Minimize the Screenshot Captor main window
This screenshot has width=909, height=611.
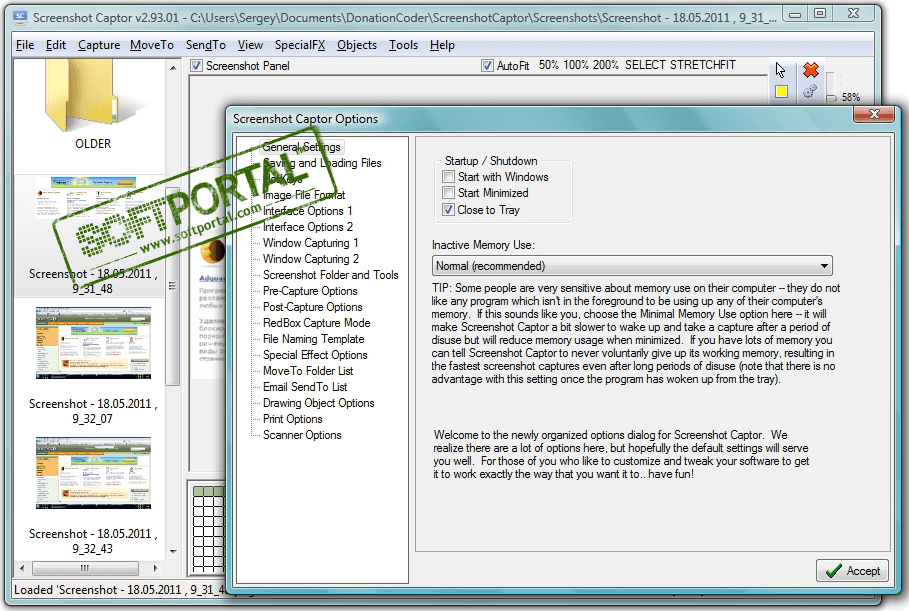coord(795,13)
